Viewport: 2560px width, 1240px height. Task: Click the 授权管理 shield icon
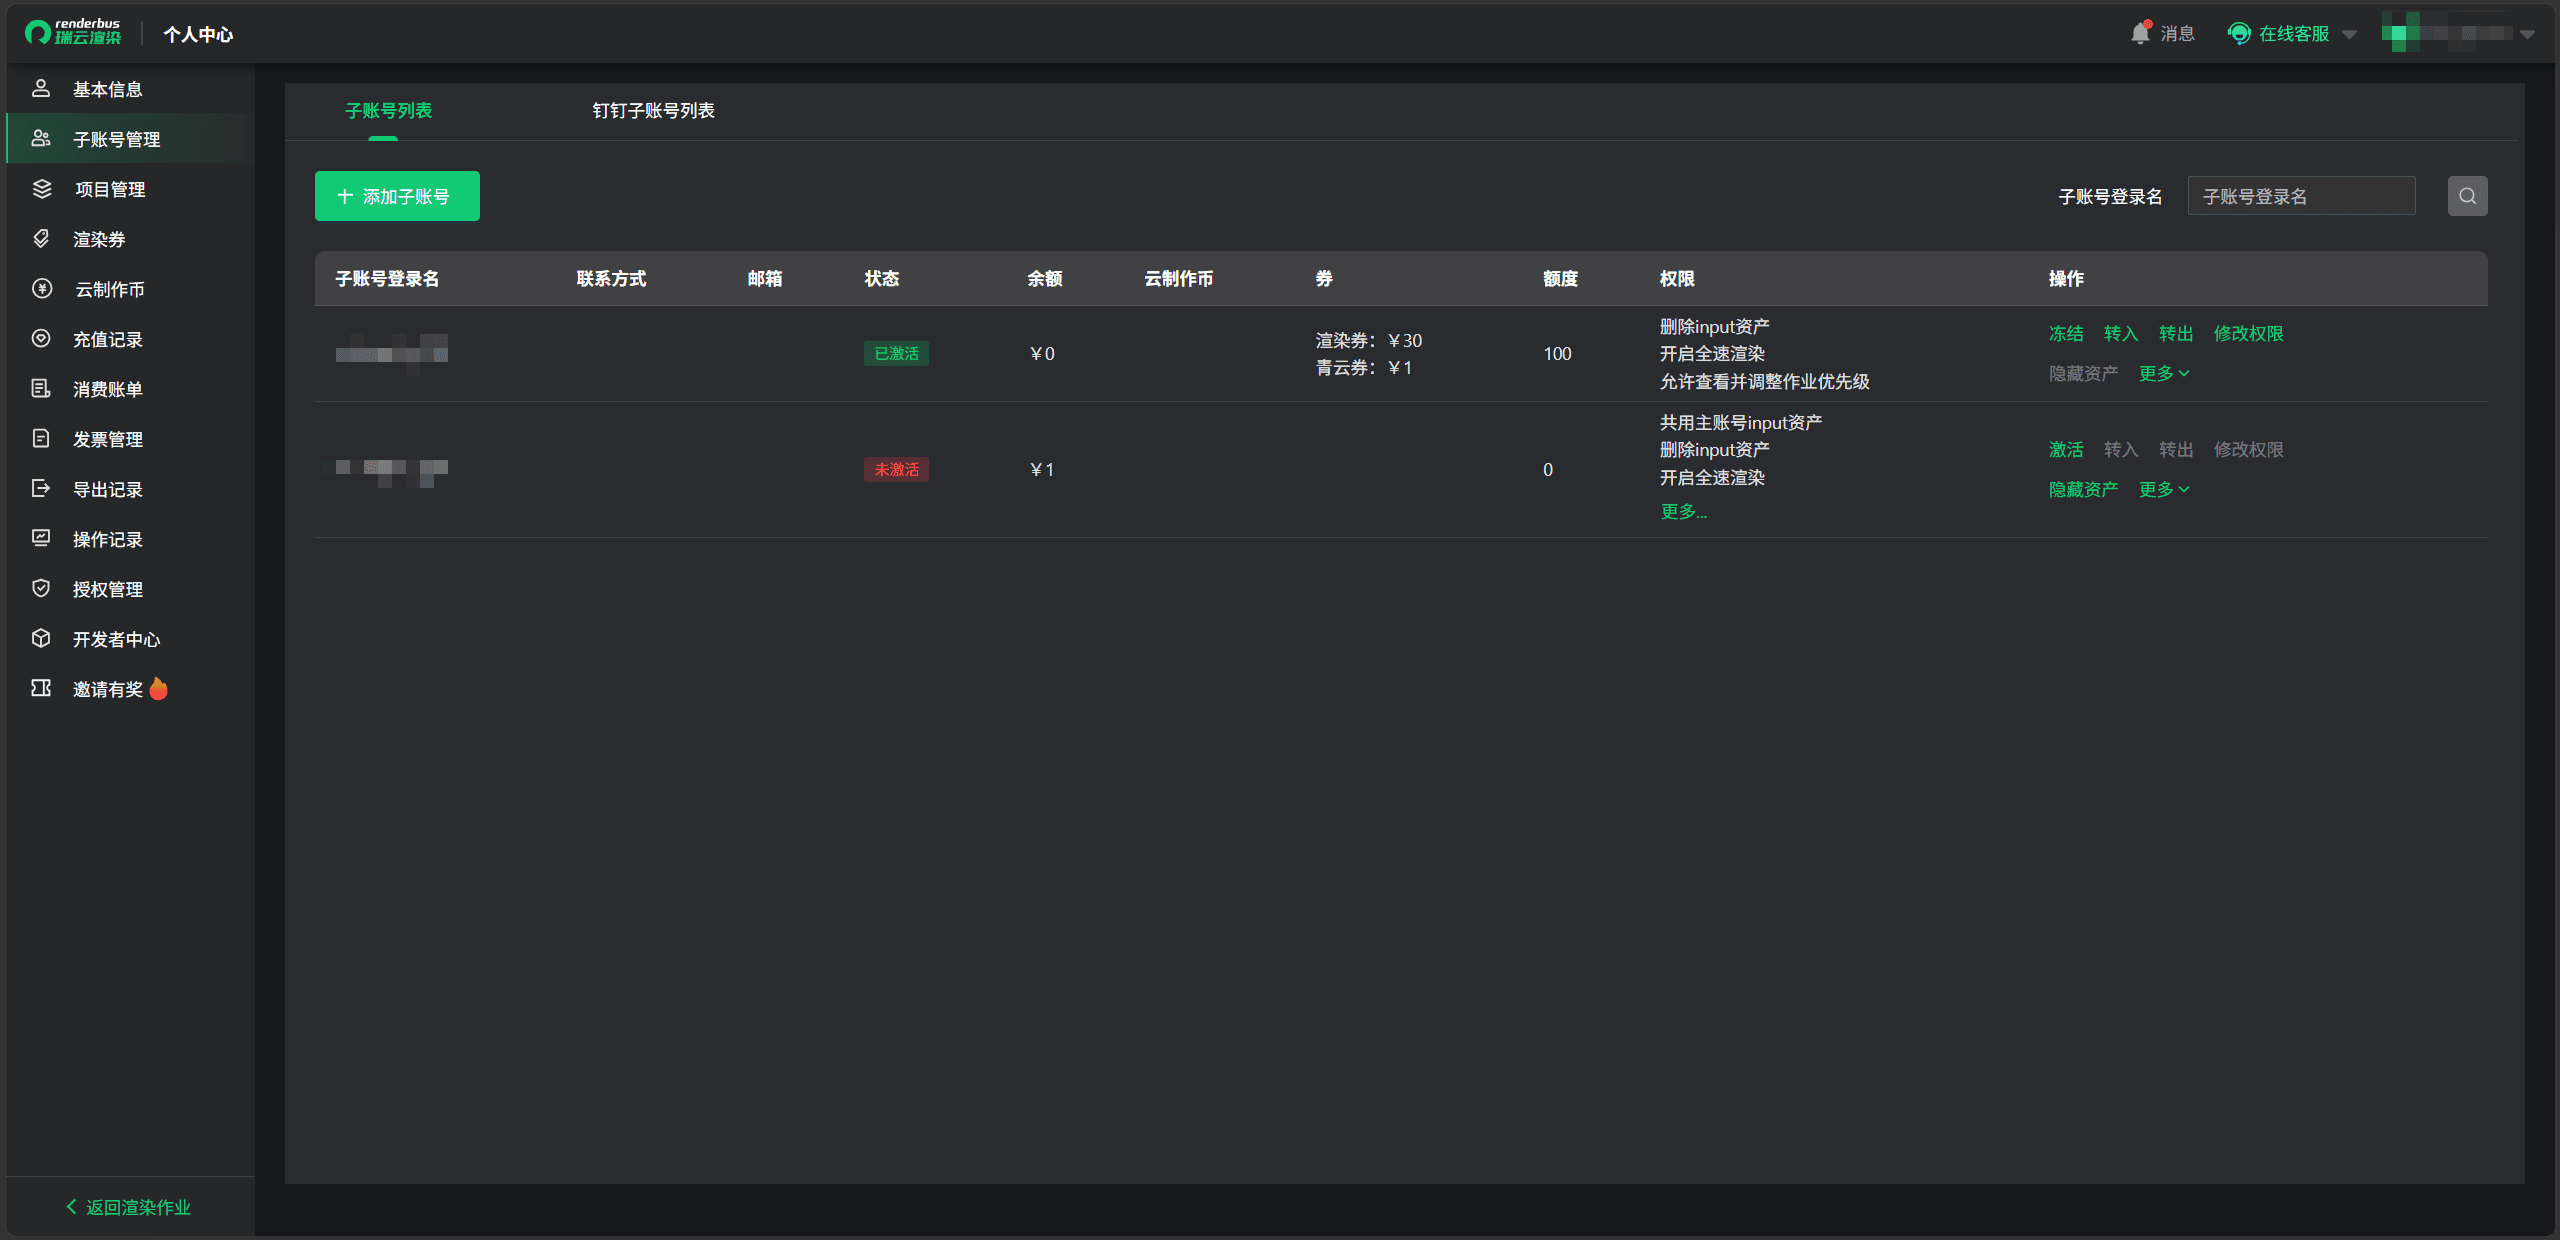click(41, 588)
